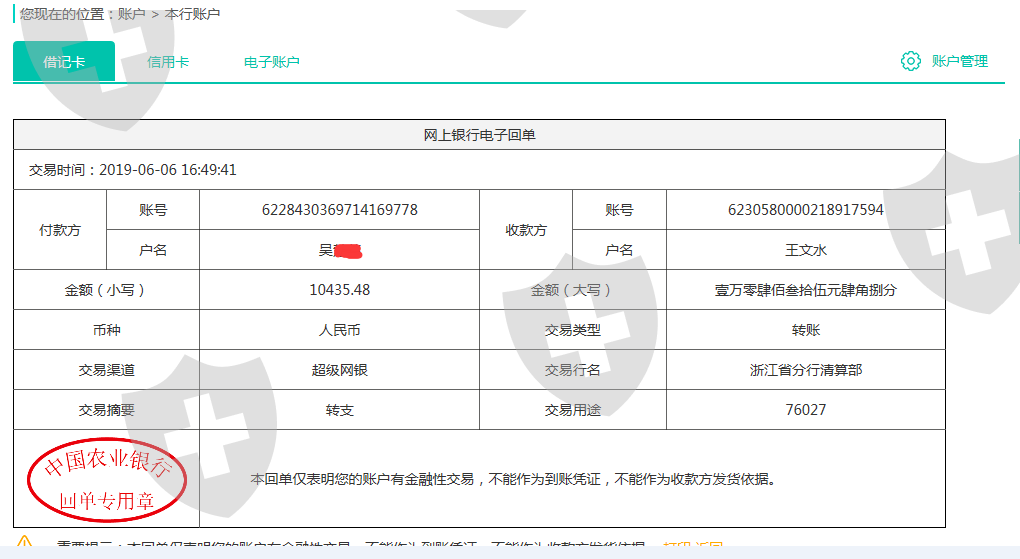Image resolution: width=1020 pixels, height=559 pixels.
Task: Select the amount 10435.48
Action: pos(340,290)
